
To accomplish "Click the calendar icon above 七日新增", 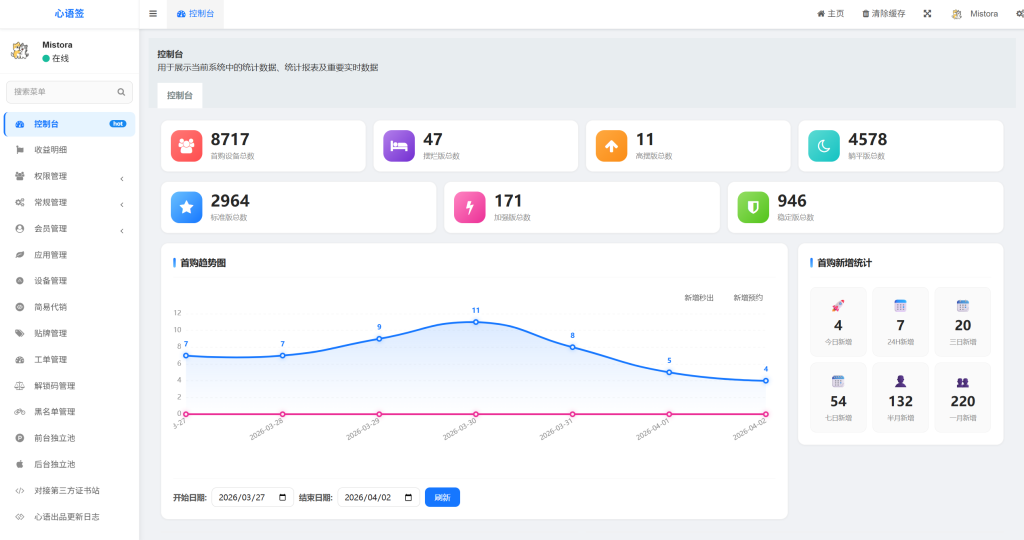I will coord(838,381).
